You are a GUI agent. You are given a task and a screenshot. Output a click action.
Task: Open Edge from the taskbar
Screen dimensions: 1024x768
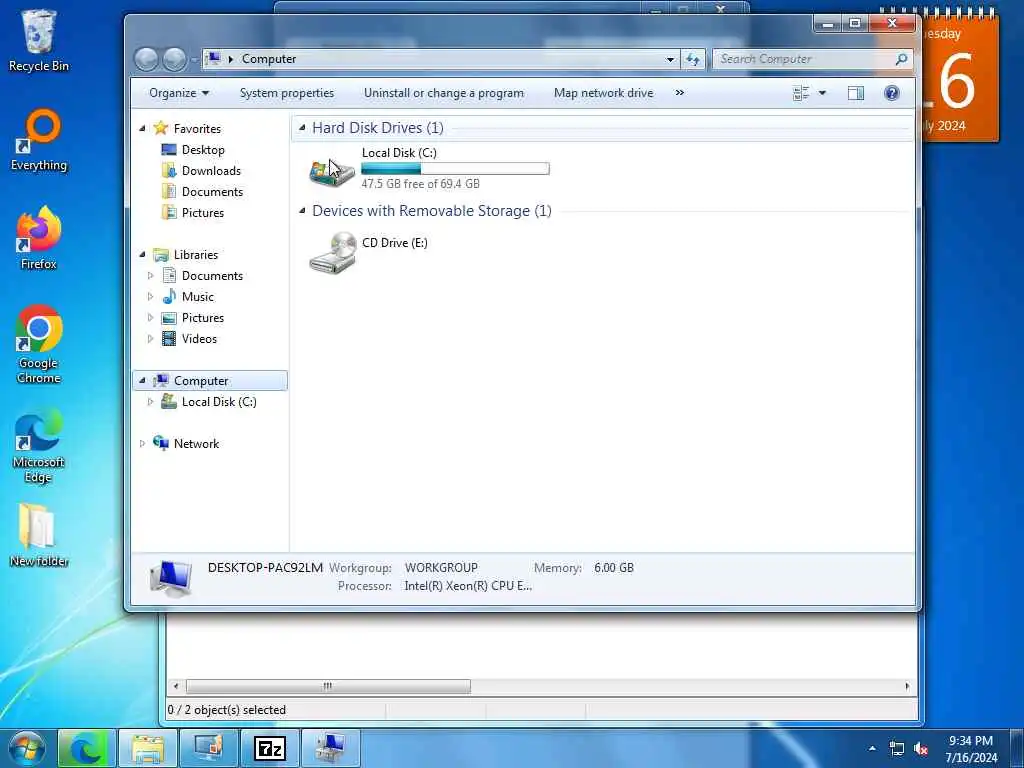[87, 748]
